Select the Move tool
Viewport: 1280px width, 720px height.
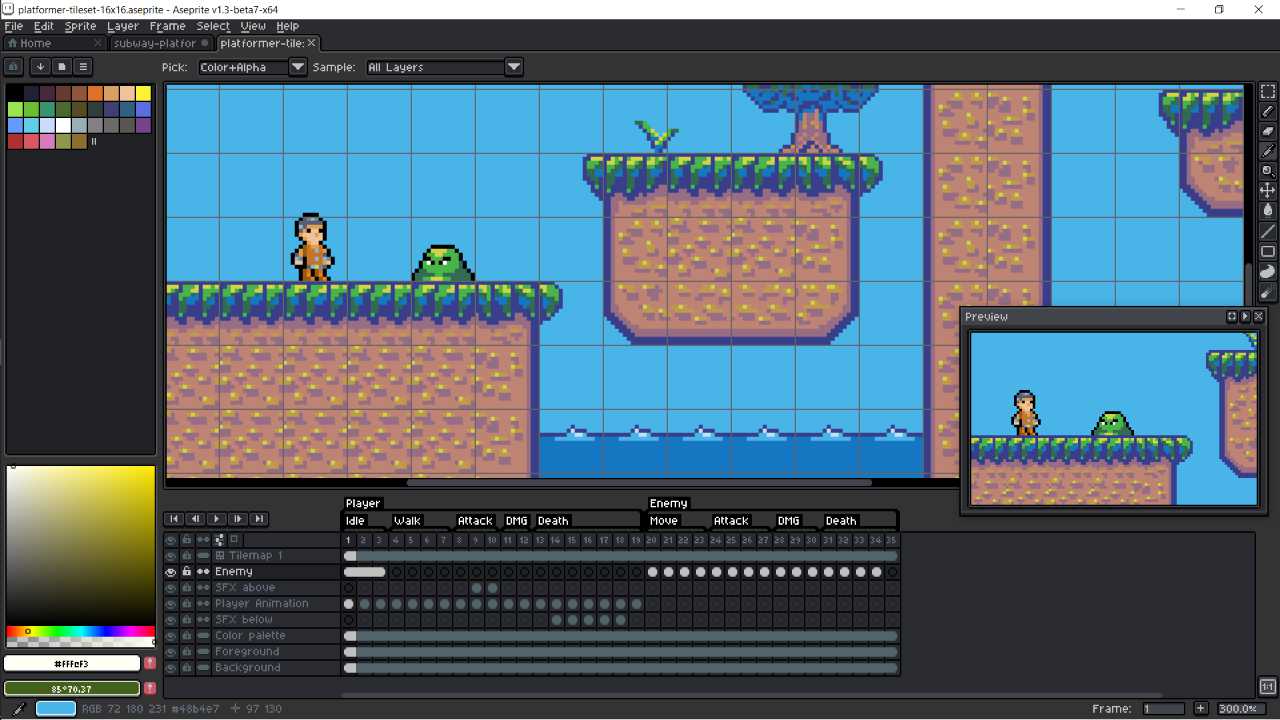click(1268, 190)
